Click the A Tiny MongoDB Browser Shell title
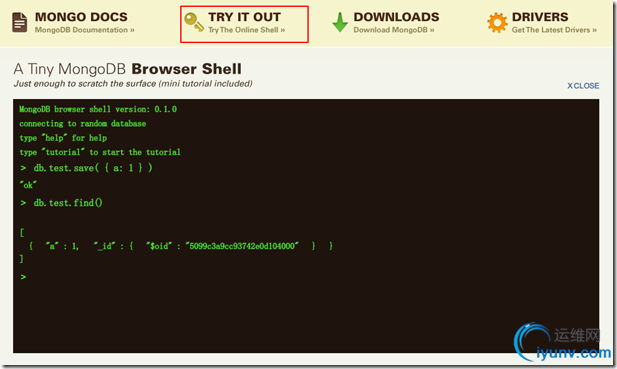The image size is (617, 369). coord(127,69)
